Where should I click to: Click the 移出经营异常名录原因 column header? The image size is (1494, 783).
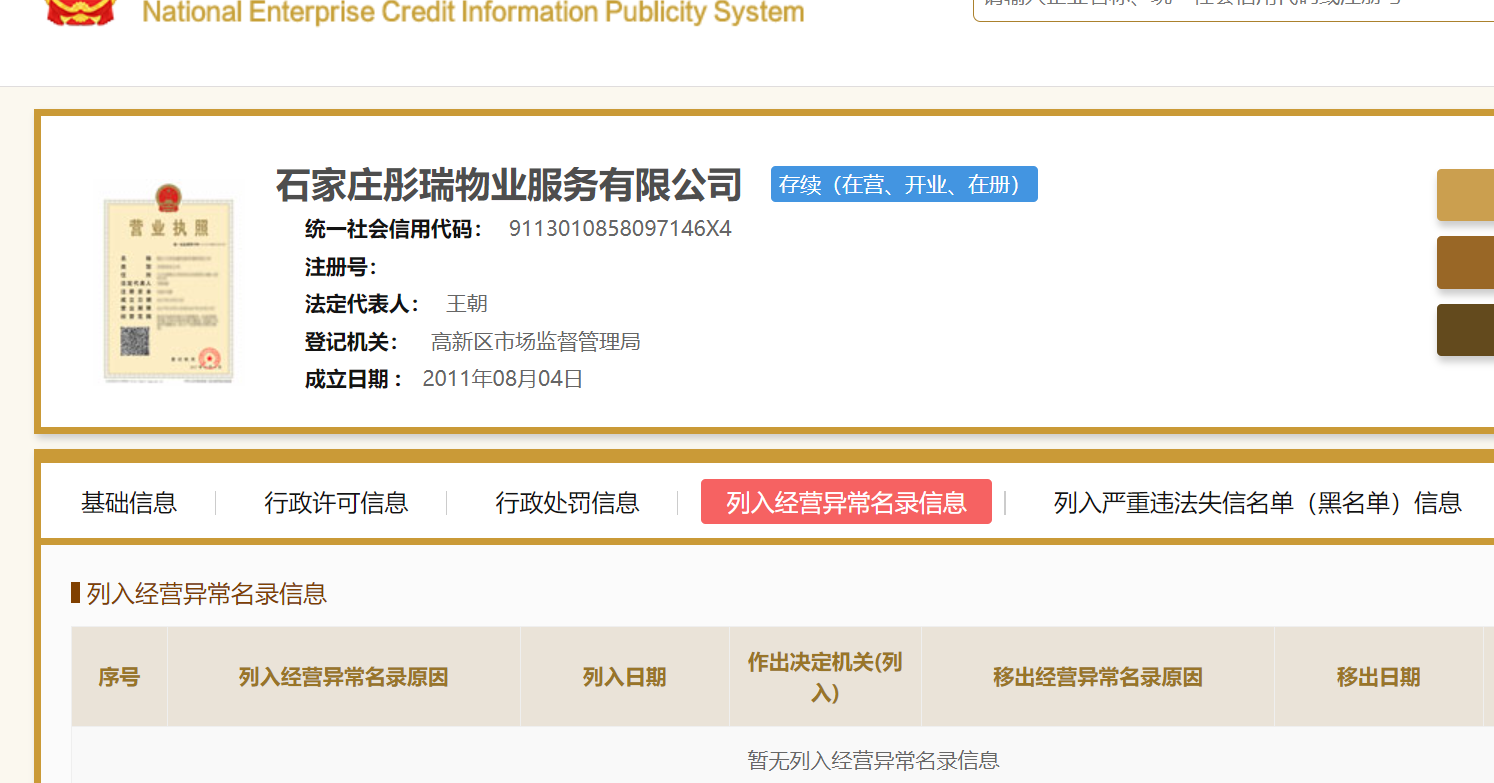coord(1097,677)
